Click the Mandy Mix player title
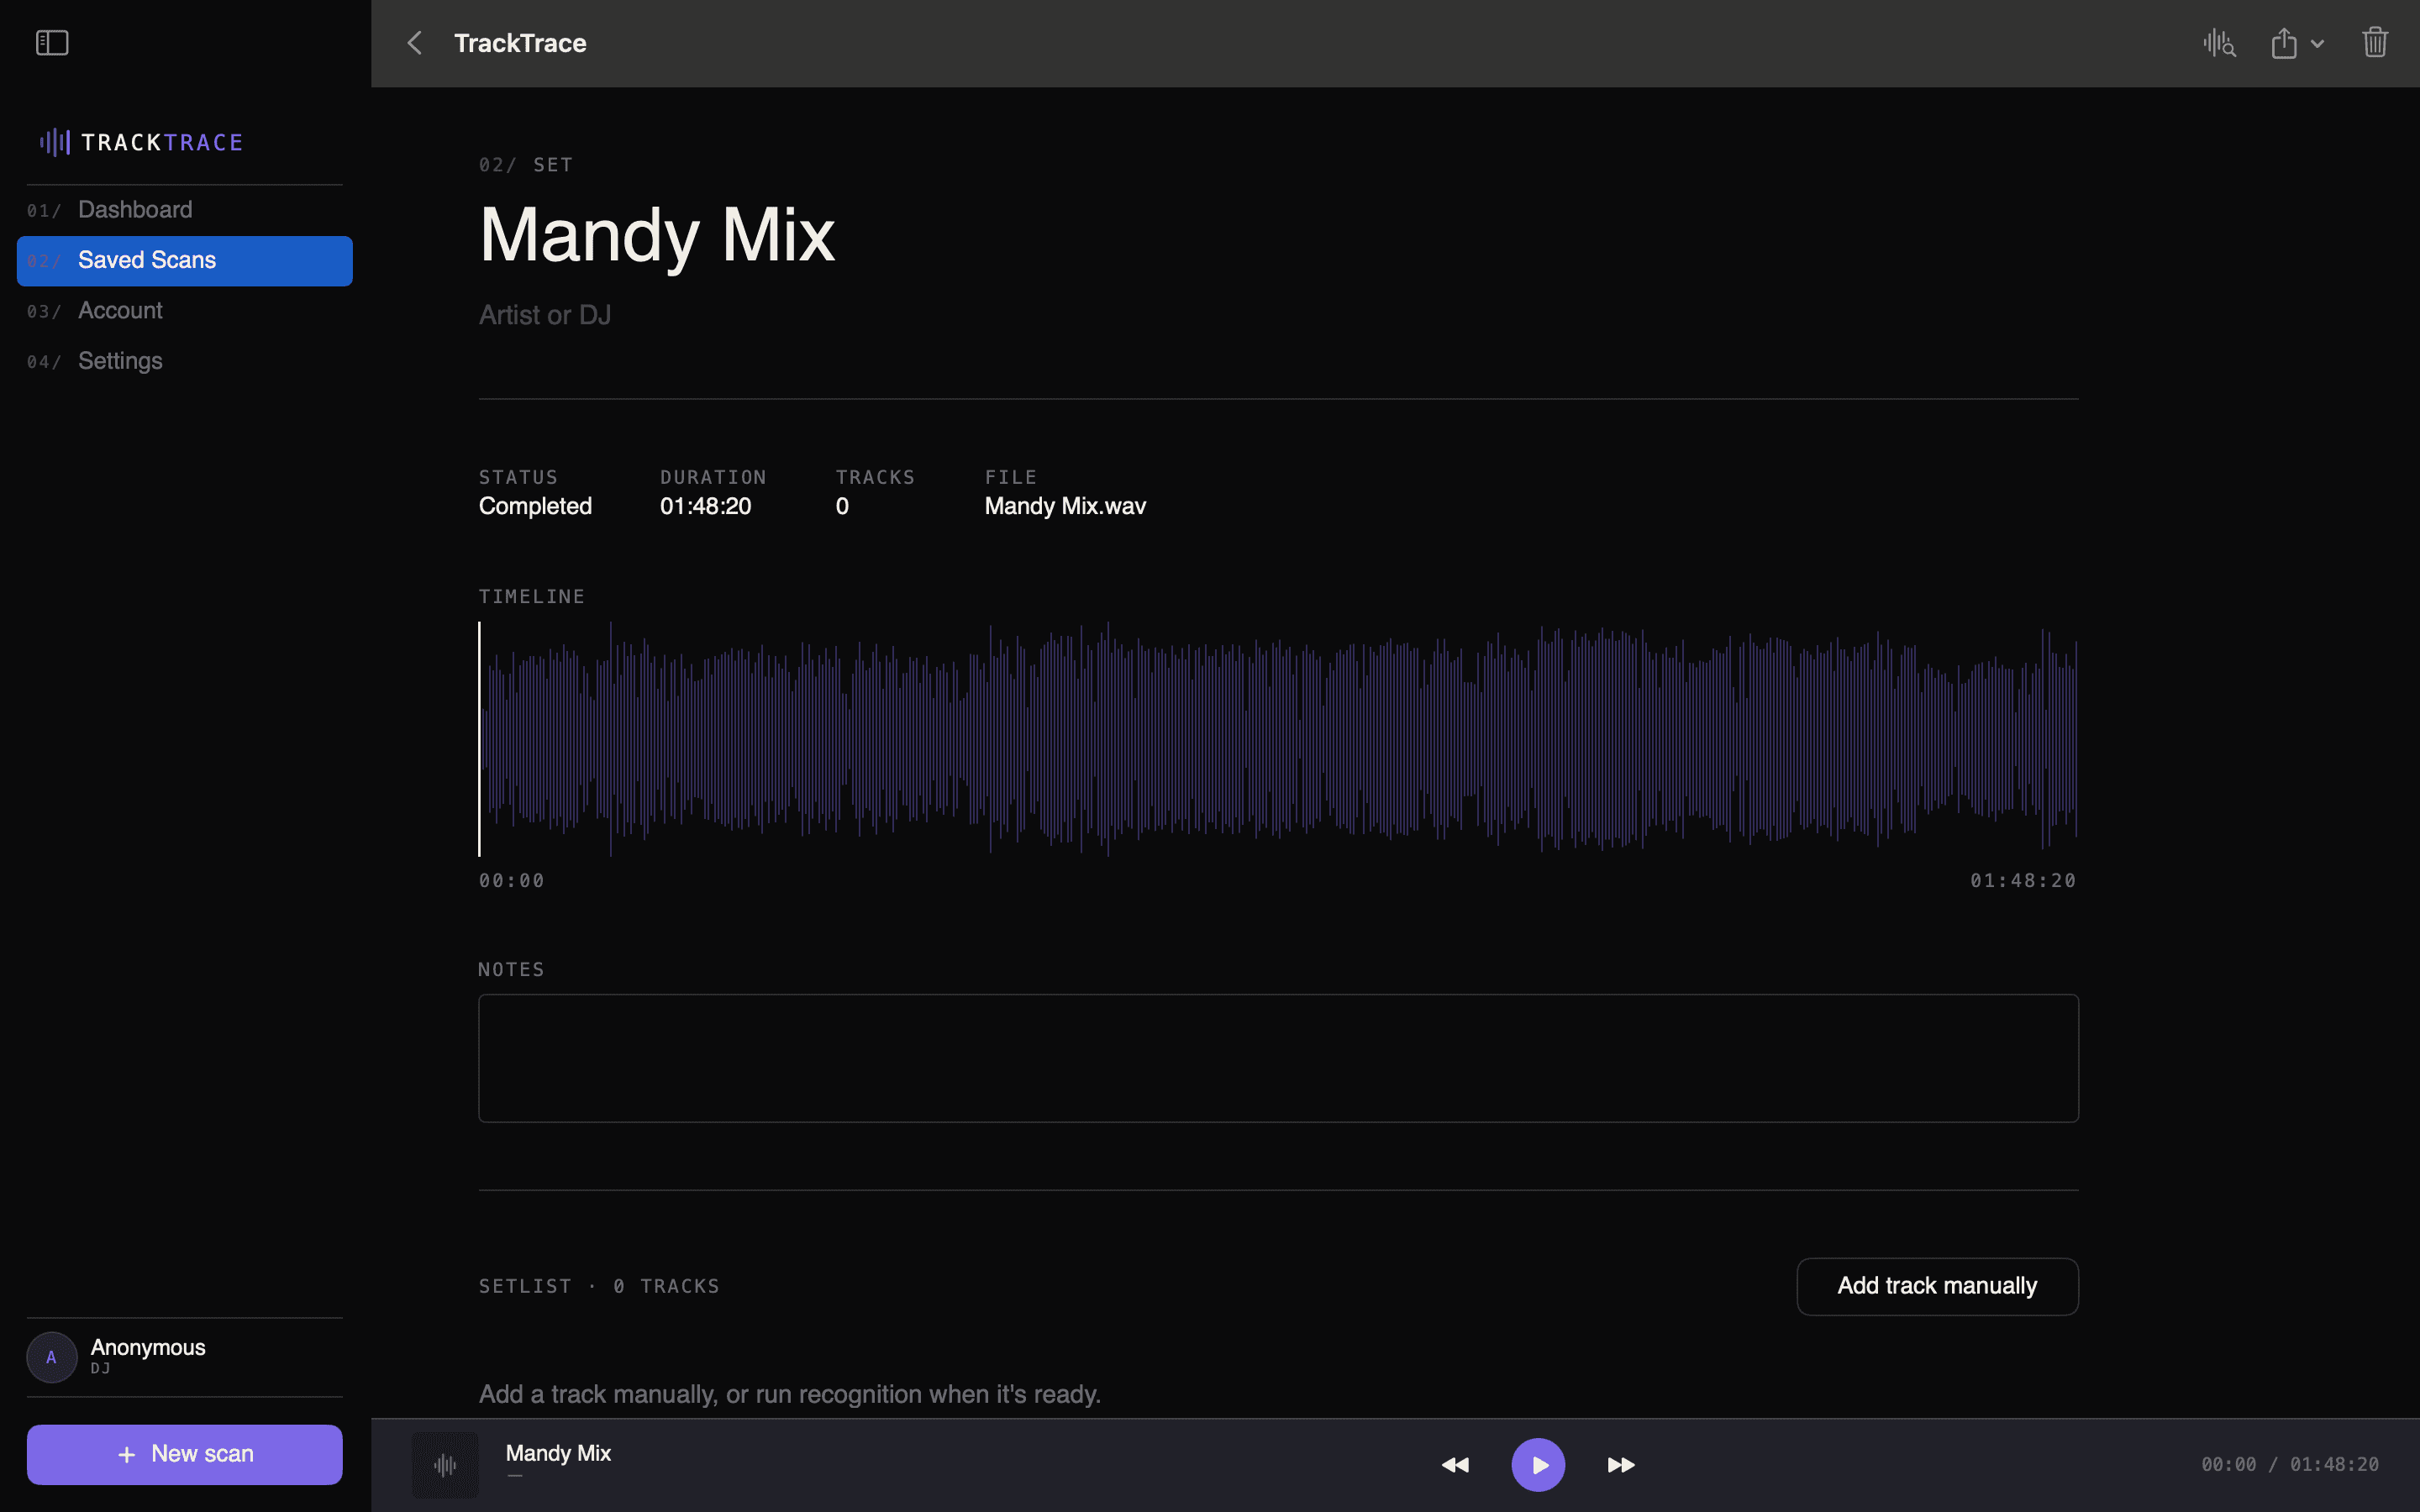Screen dimensions: 2420x1512 point(558,1453)
